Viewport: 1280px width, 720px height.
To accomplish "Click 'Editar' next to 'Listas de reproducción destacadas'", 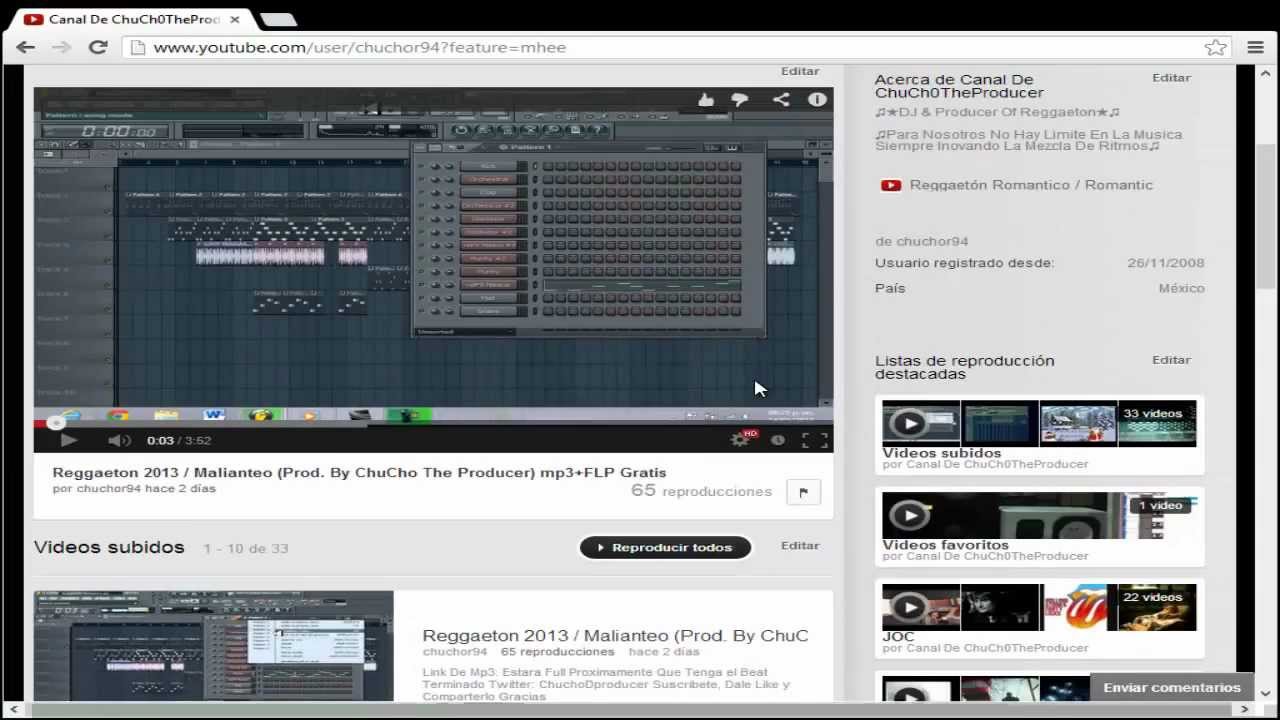I will click(1171, 359).
